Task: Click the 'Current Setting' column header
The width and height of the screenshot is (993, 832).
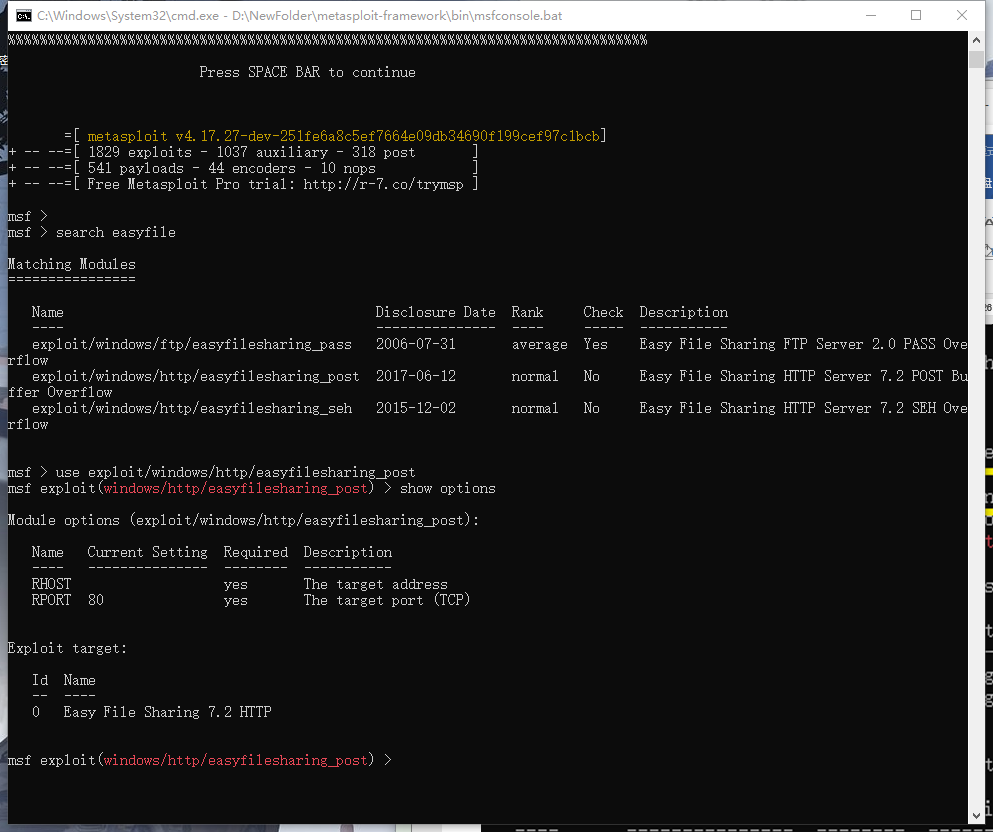Action: [148, 552]
